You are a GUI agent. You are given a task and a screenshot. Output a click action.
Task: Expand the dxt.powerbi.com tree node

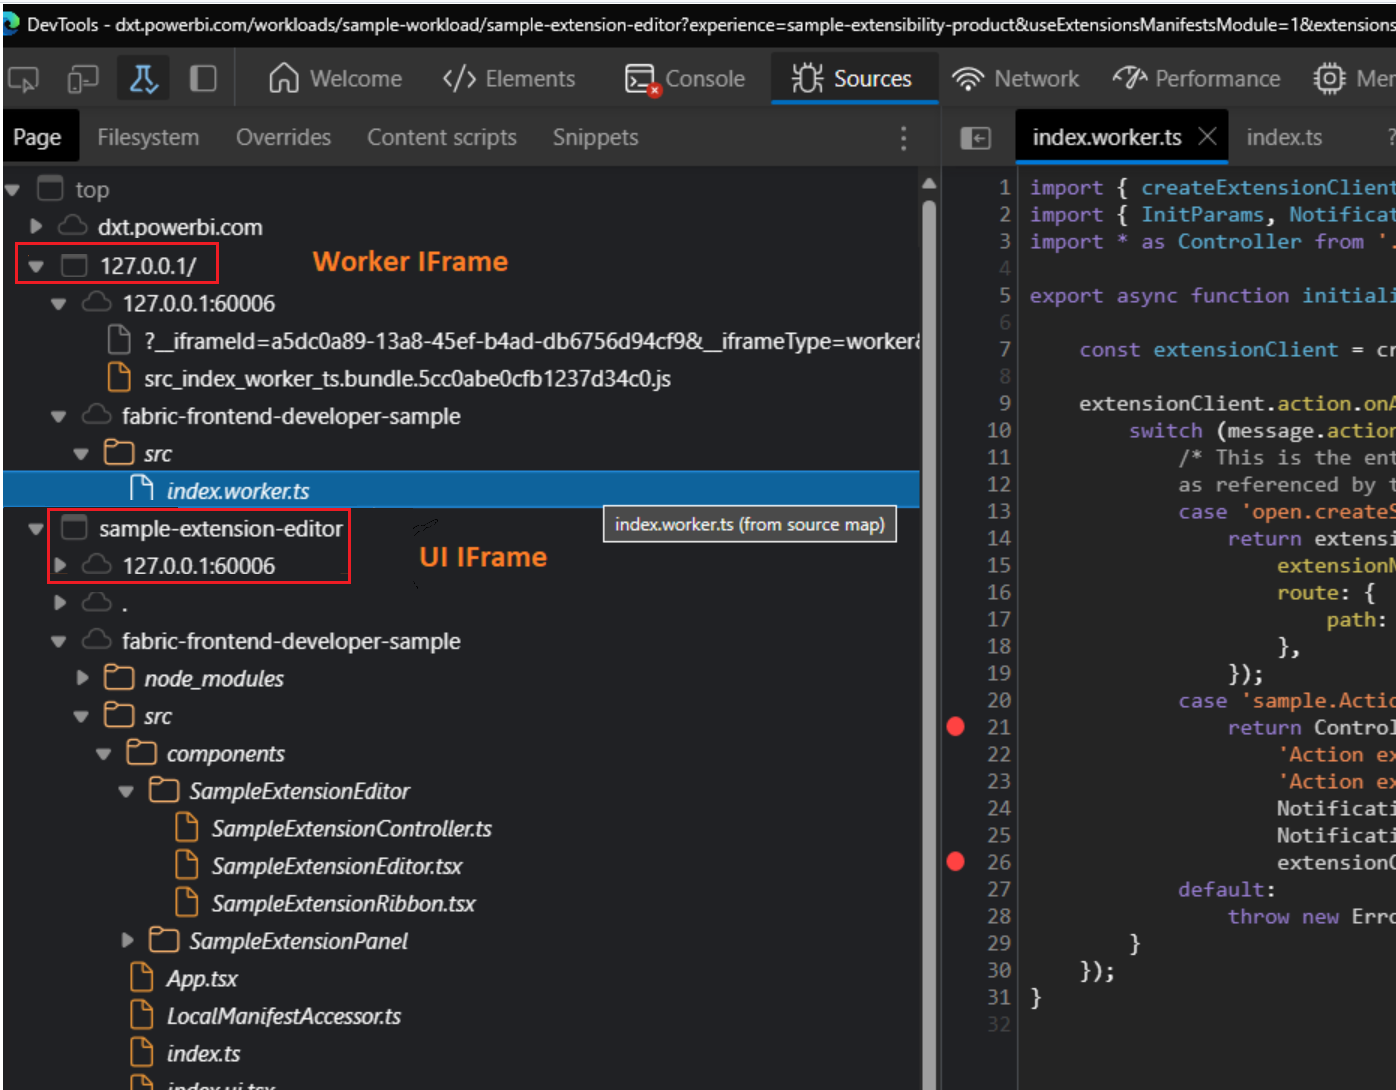point(36,227)
